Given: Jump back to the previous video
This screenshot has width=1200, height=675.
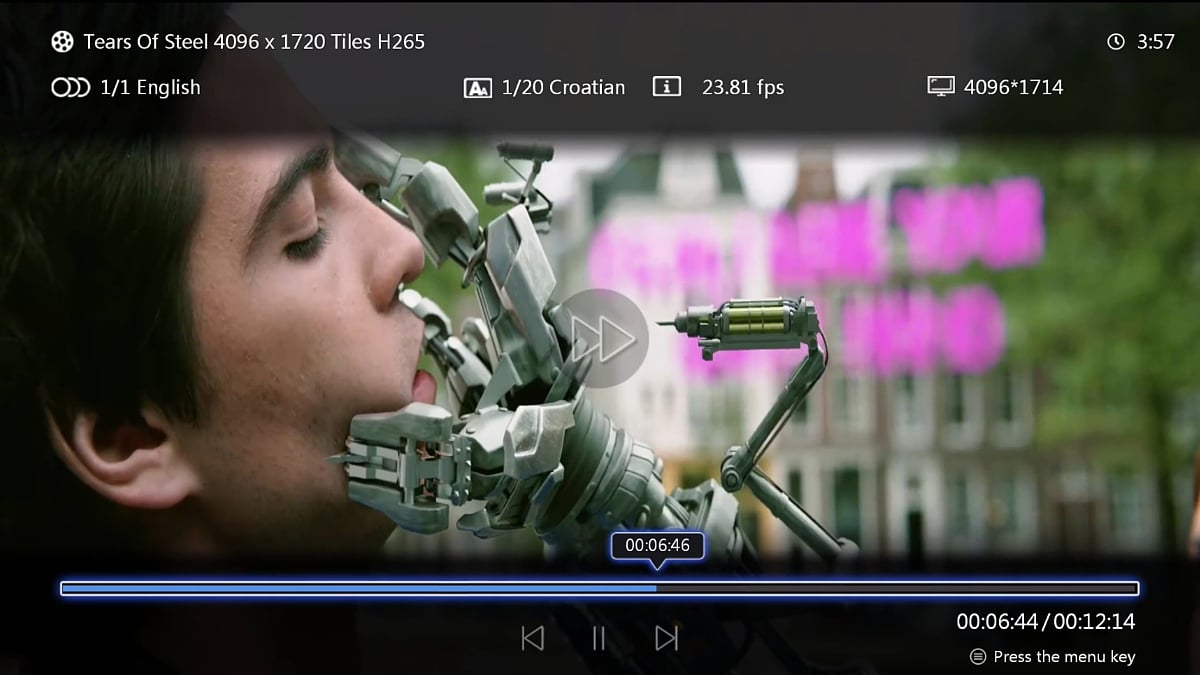Looking at the screenshot, I should point(532,637).
